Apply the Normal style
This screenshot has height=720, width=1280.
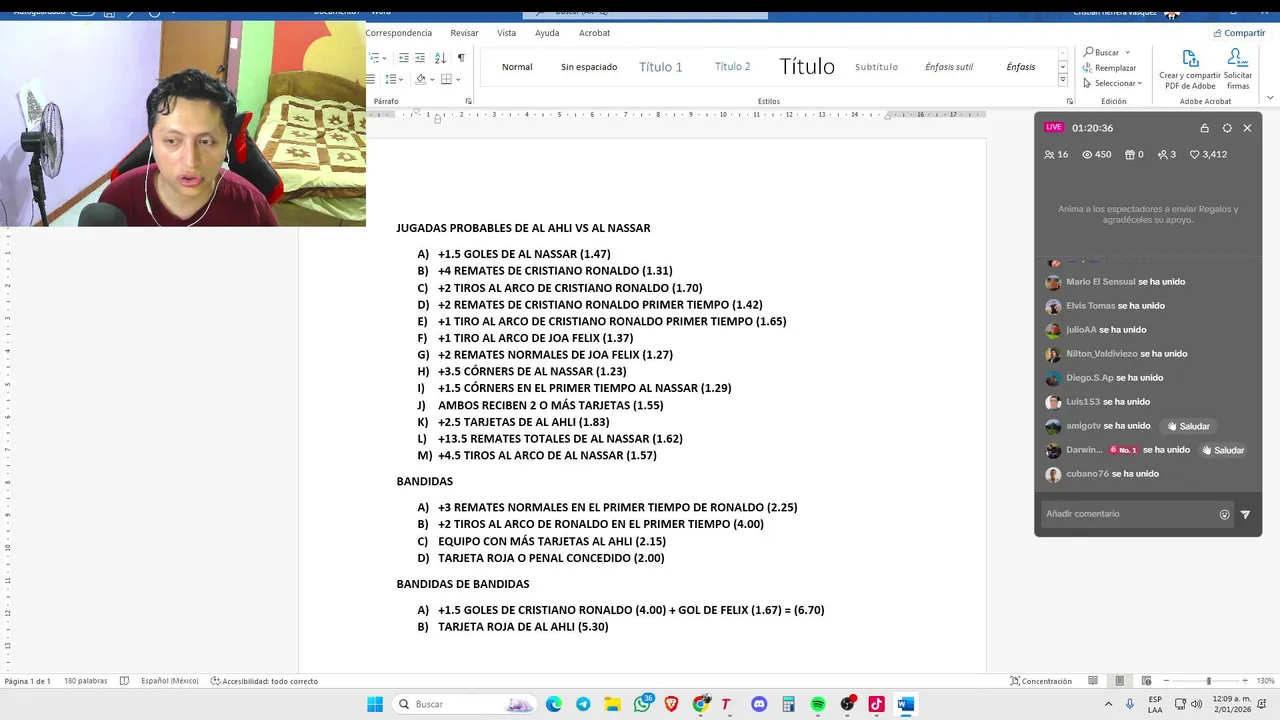(x=517, y=67)
